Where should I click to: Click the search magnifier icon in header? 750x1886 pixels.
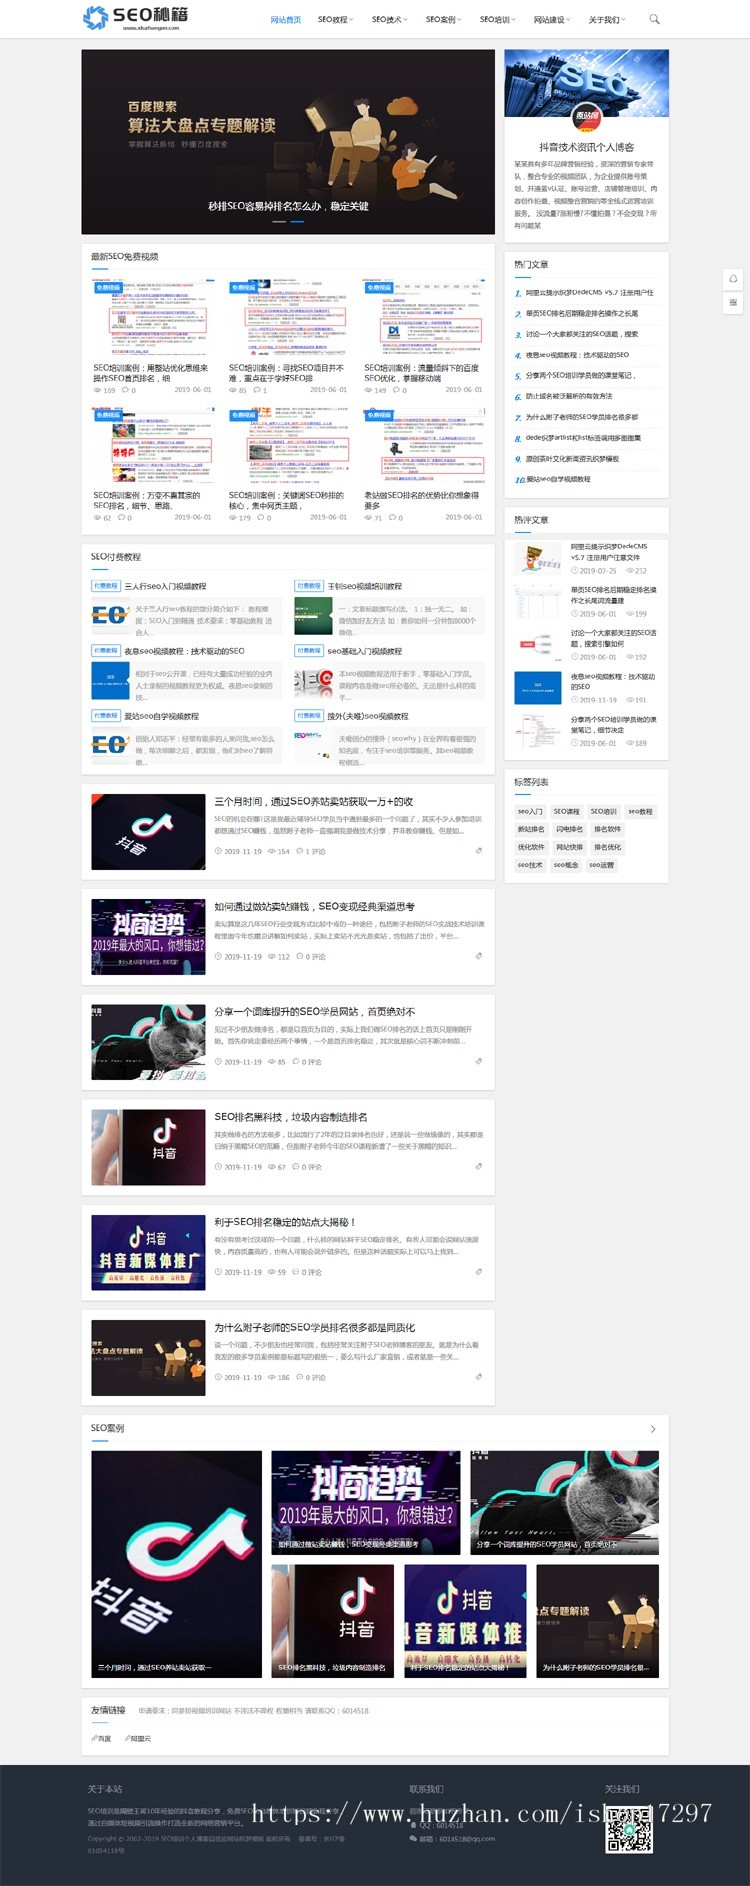pos(654,19)
